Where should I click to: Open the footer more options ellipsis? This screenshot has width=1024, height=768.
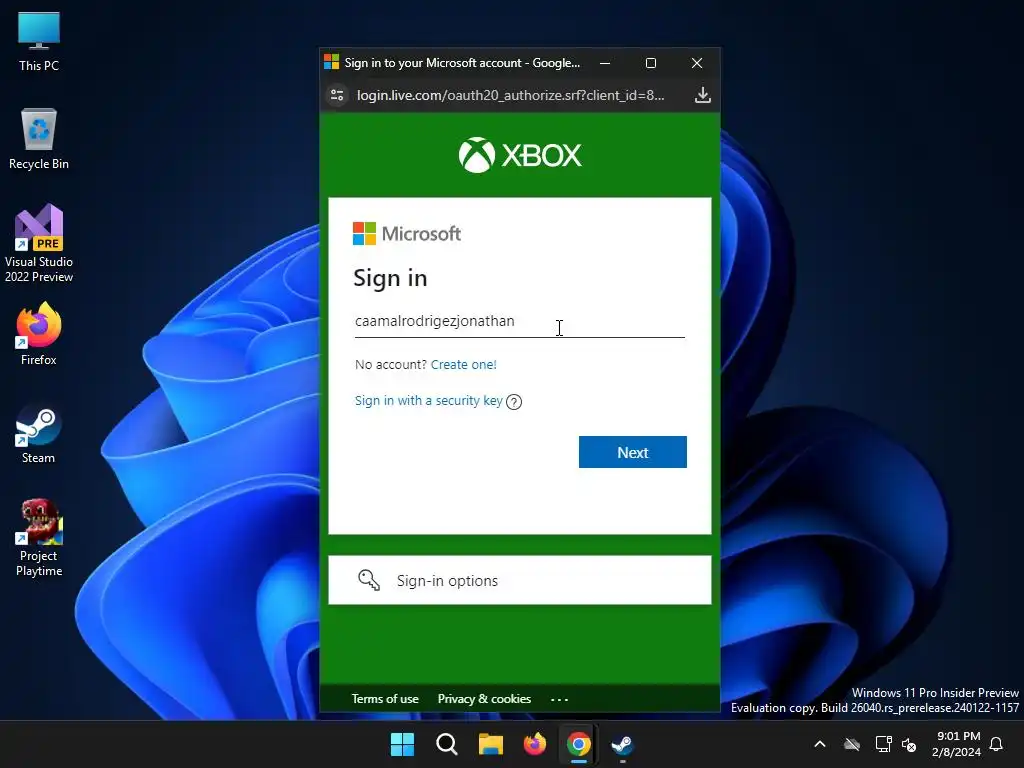tap(560, 699)
